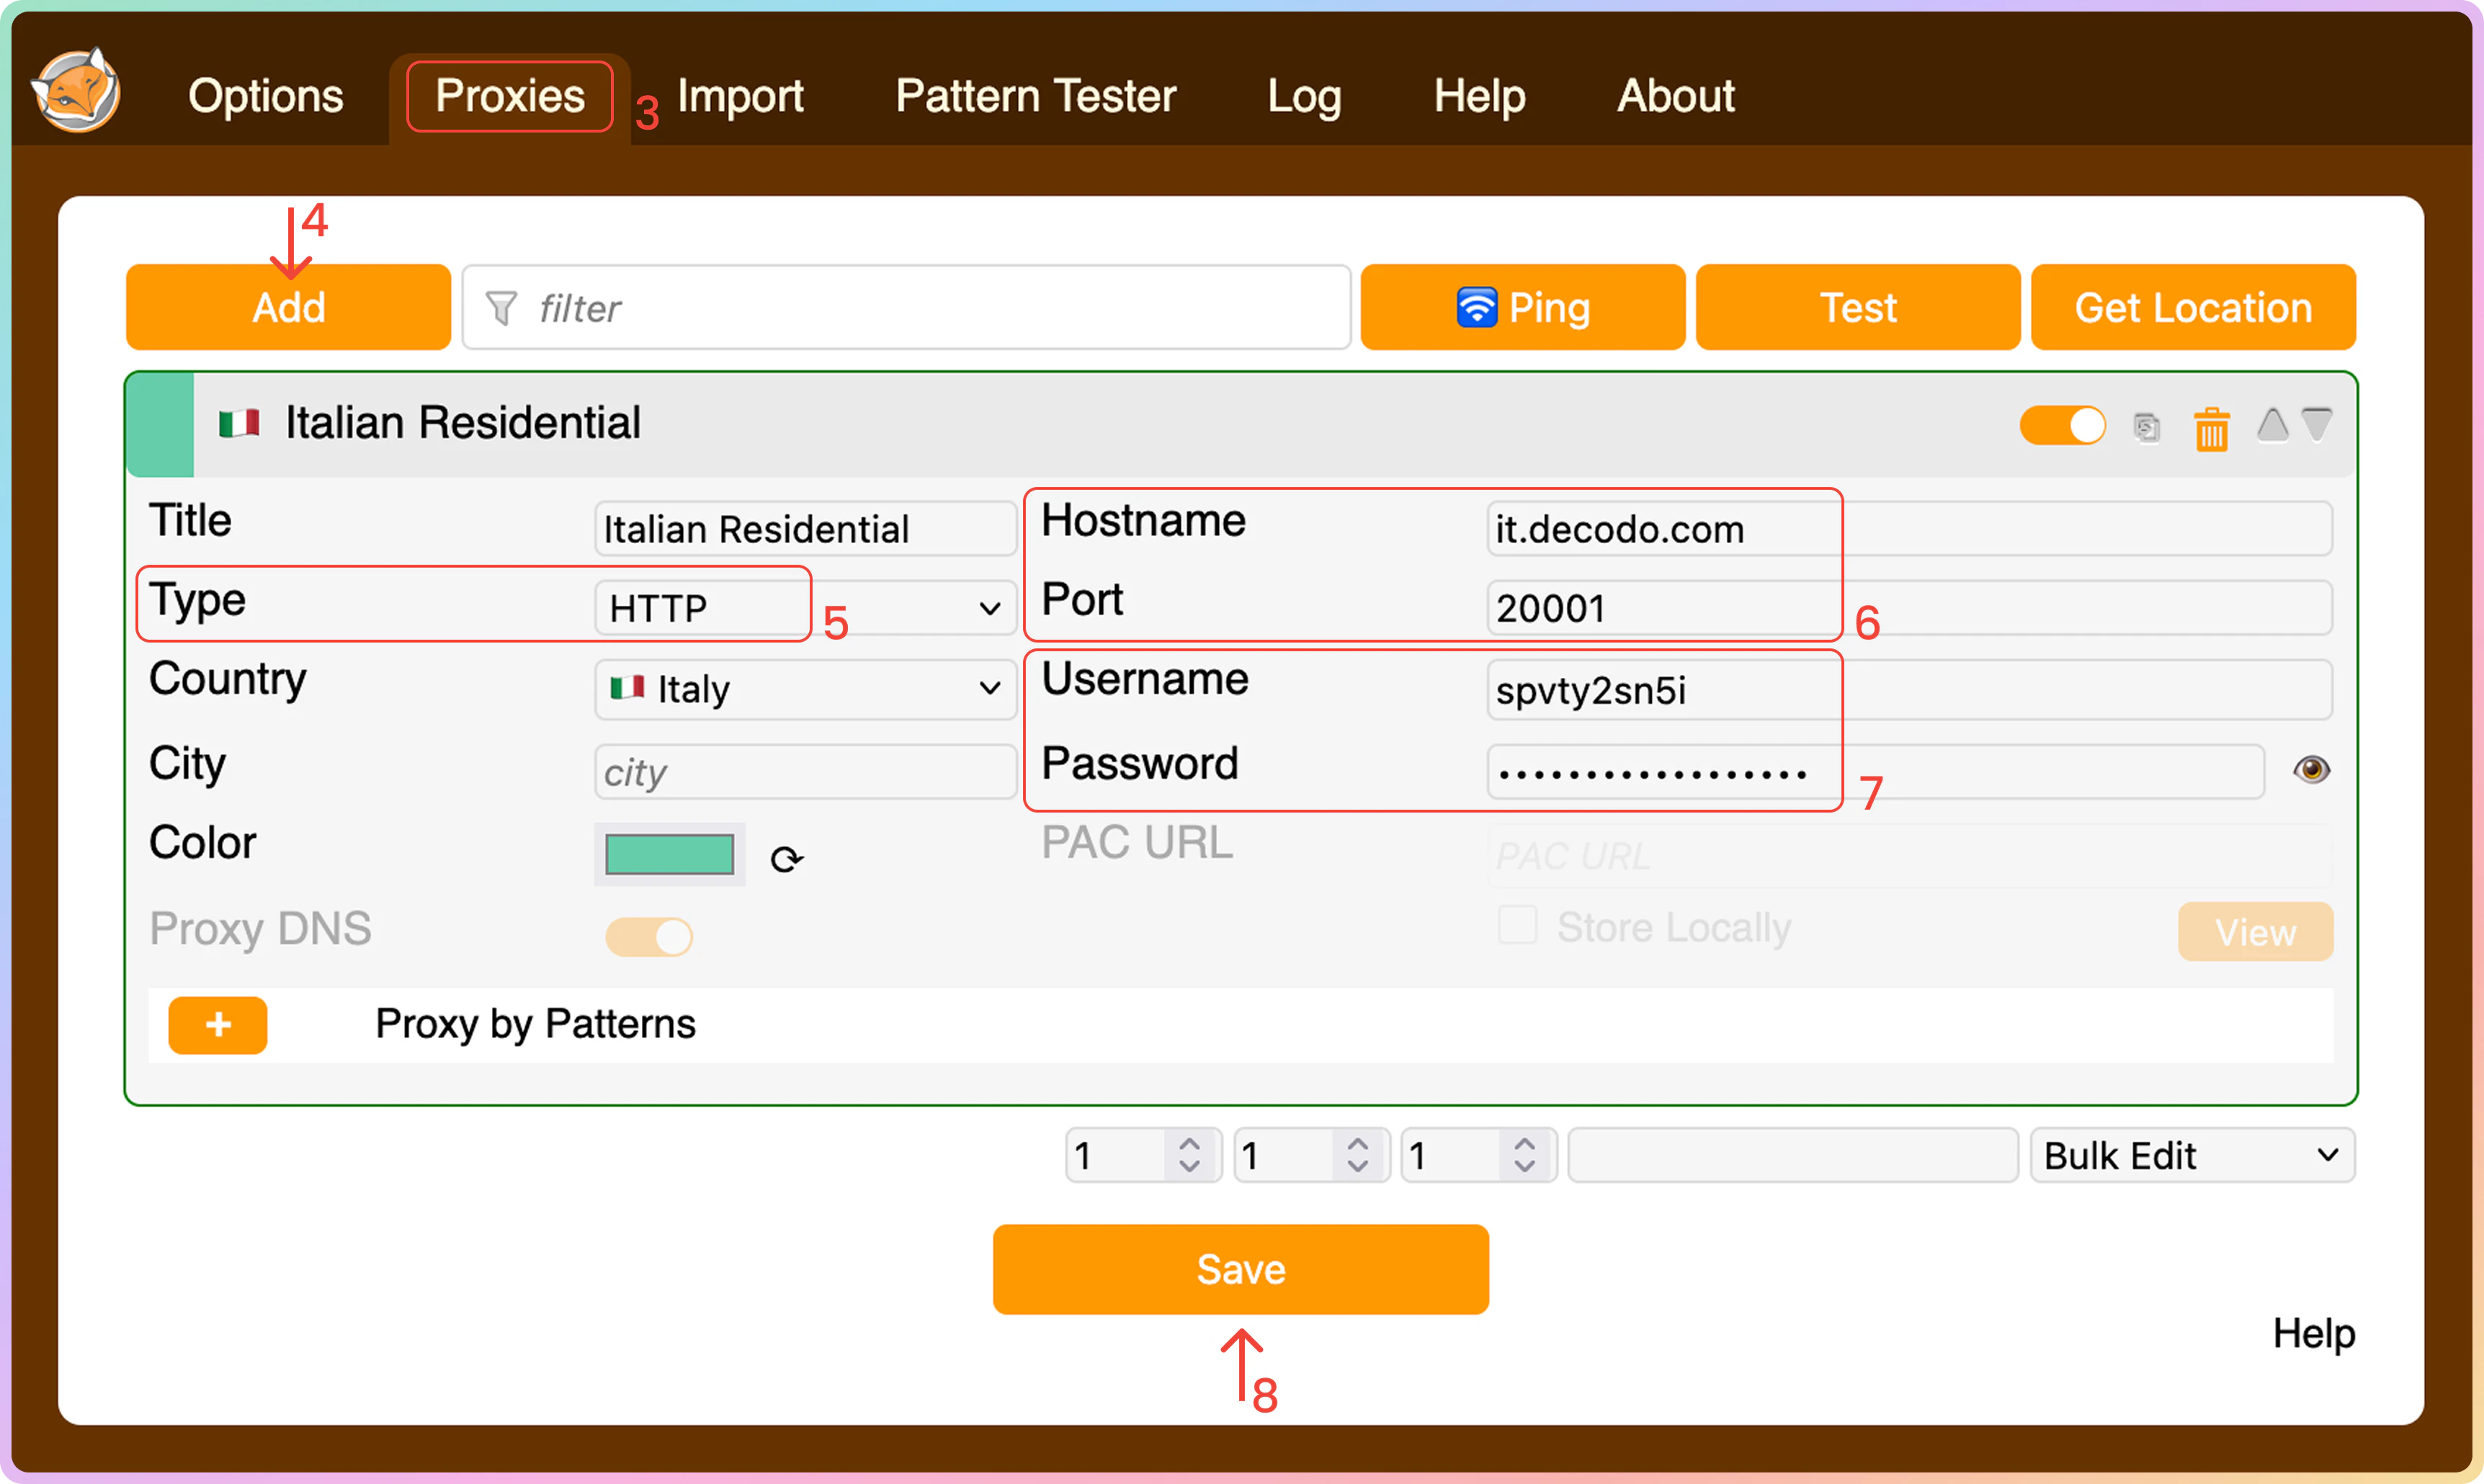This screenshot has height=1484, width=2484.
Task: Open the green Color swatch picker
Action: coord(669,855)
